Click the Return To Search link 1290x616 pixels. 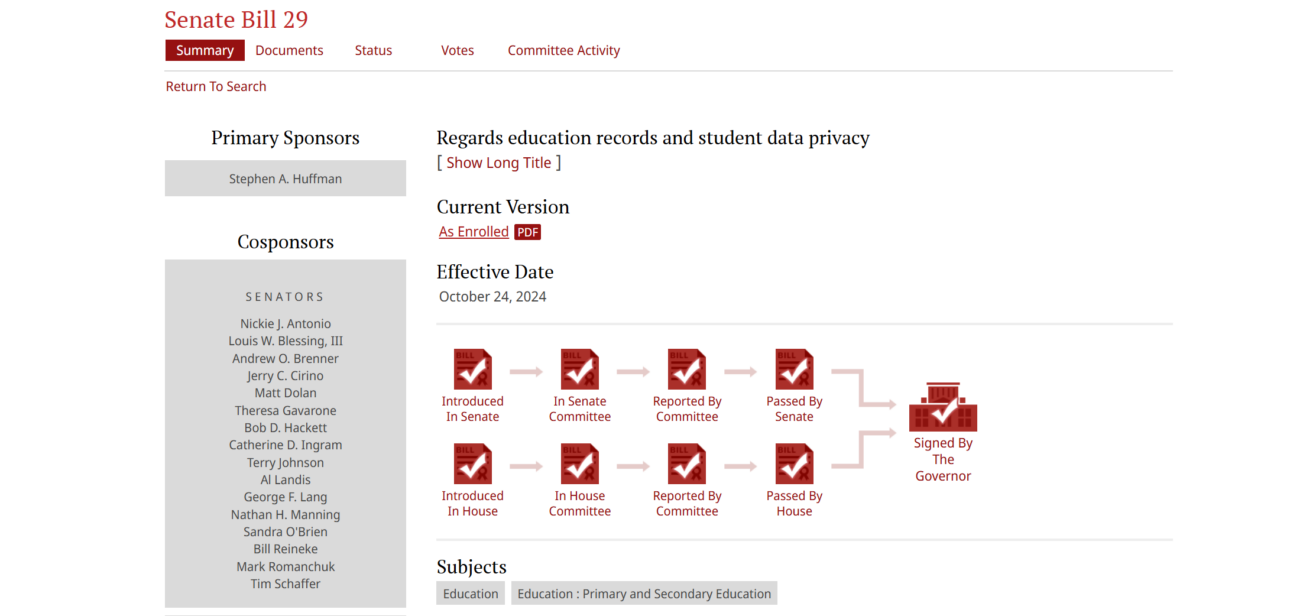pyautogui.click(x=216, y=87)
